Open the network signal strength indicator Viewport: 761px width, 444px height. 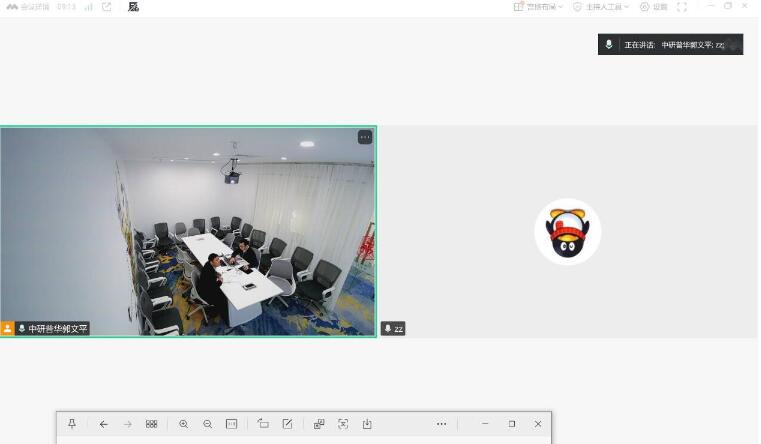click(x=88, y=7)
